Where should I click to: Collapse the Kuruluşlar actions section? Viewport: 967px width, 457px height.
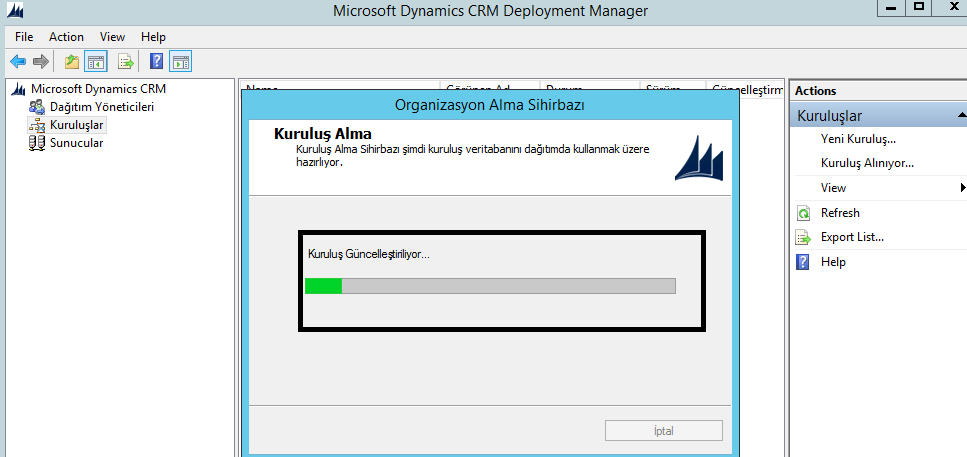pyautogui.click(x=961, y=115)
